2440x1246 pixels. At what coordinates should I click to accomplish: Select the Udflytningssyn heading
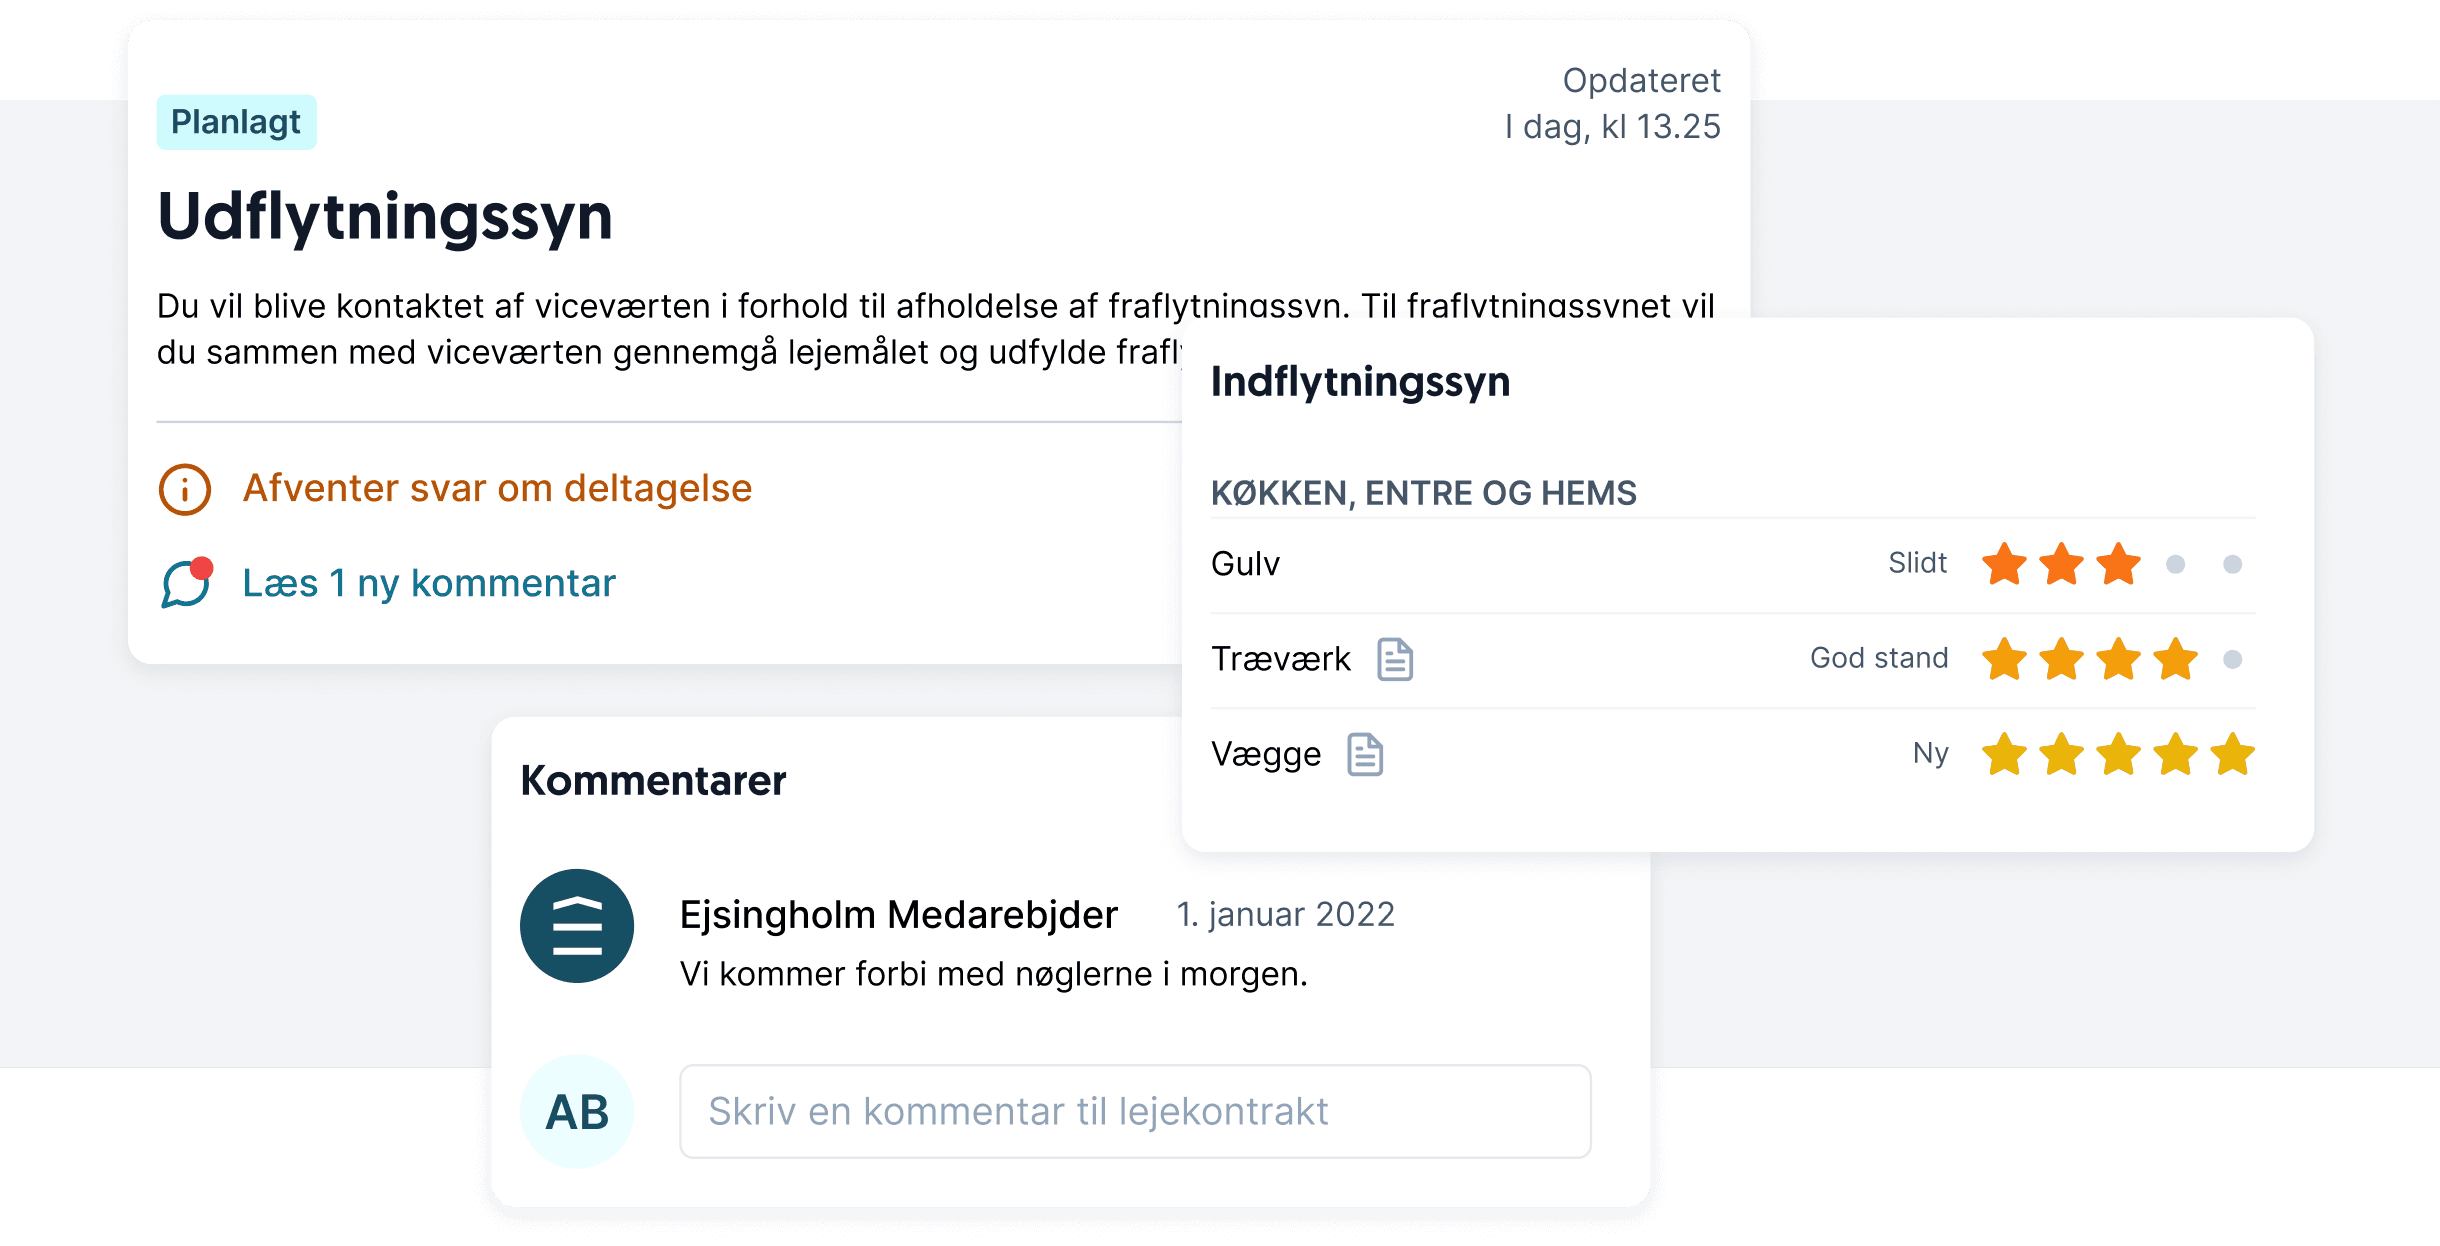(385, 216)
